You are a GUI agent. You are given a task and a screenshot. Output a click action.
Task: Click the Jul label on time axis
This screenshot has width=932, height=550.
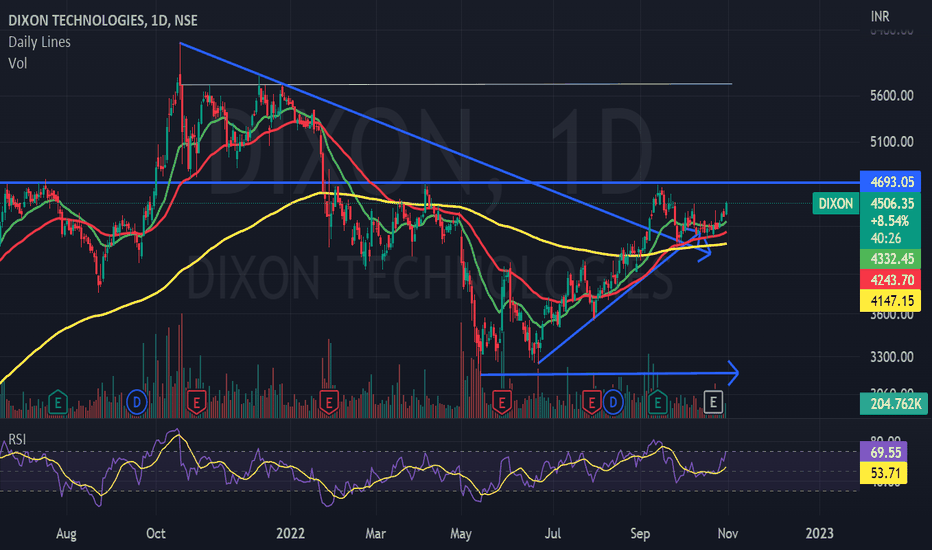553,533
